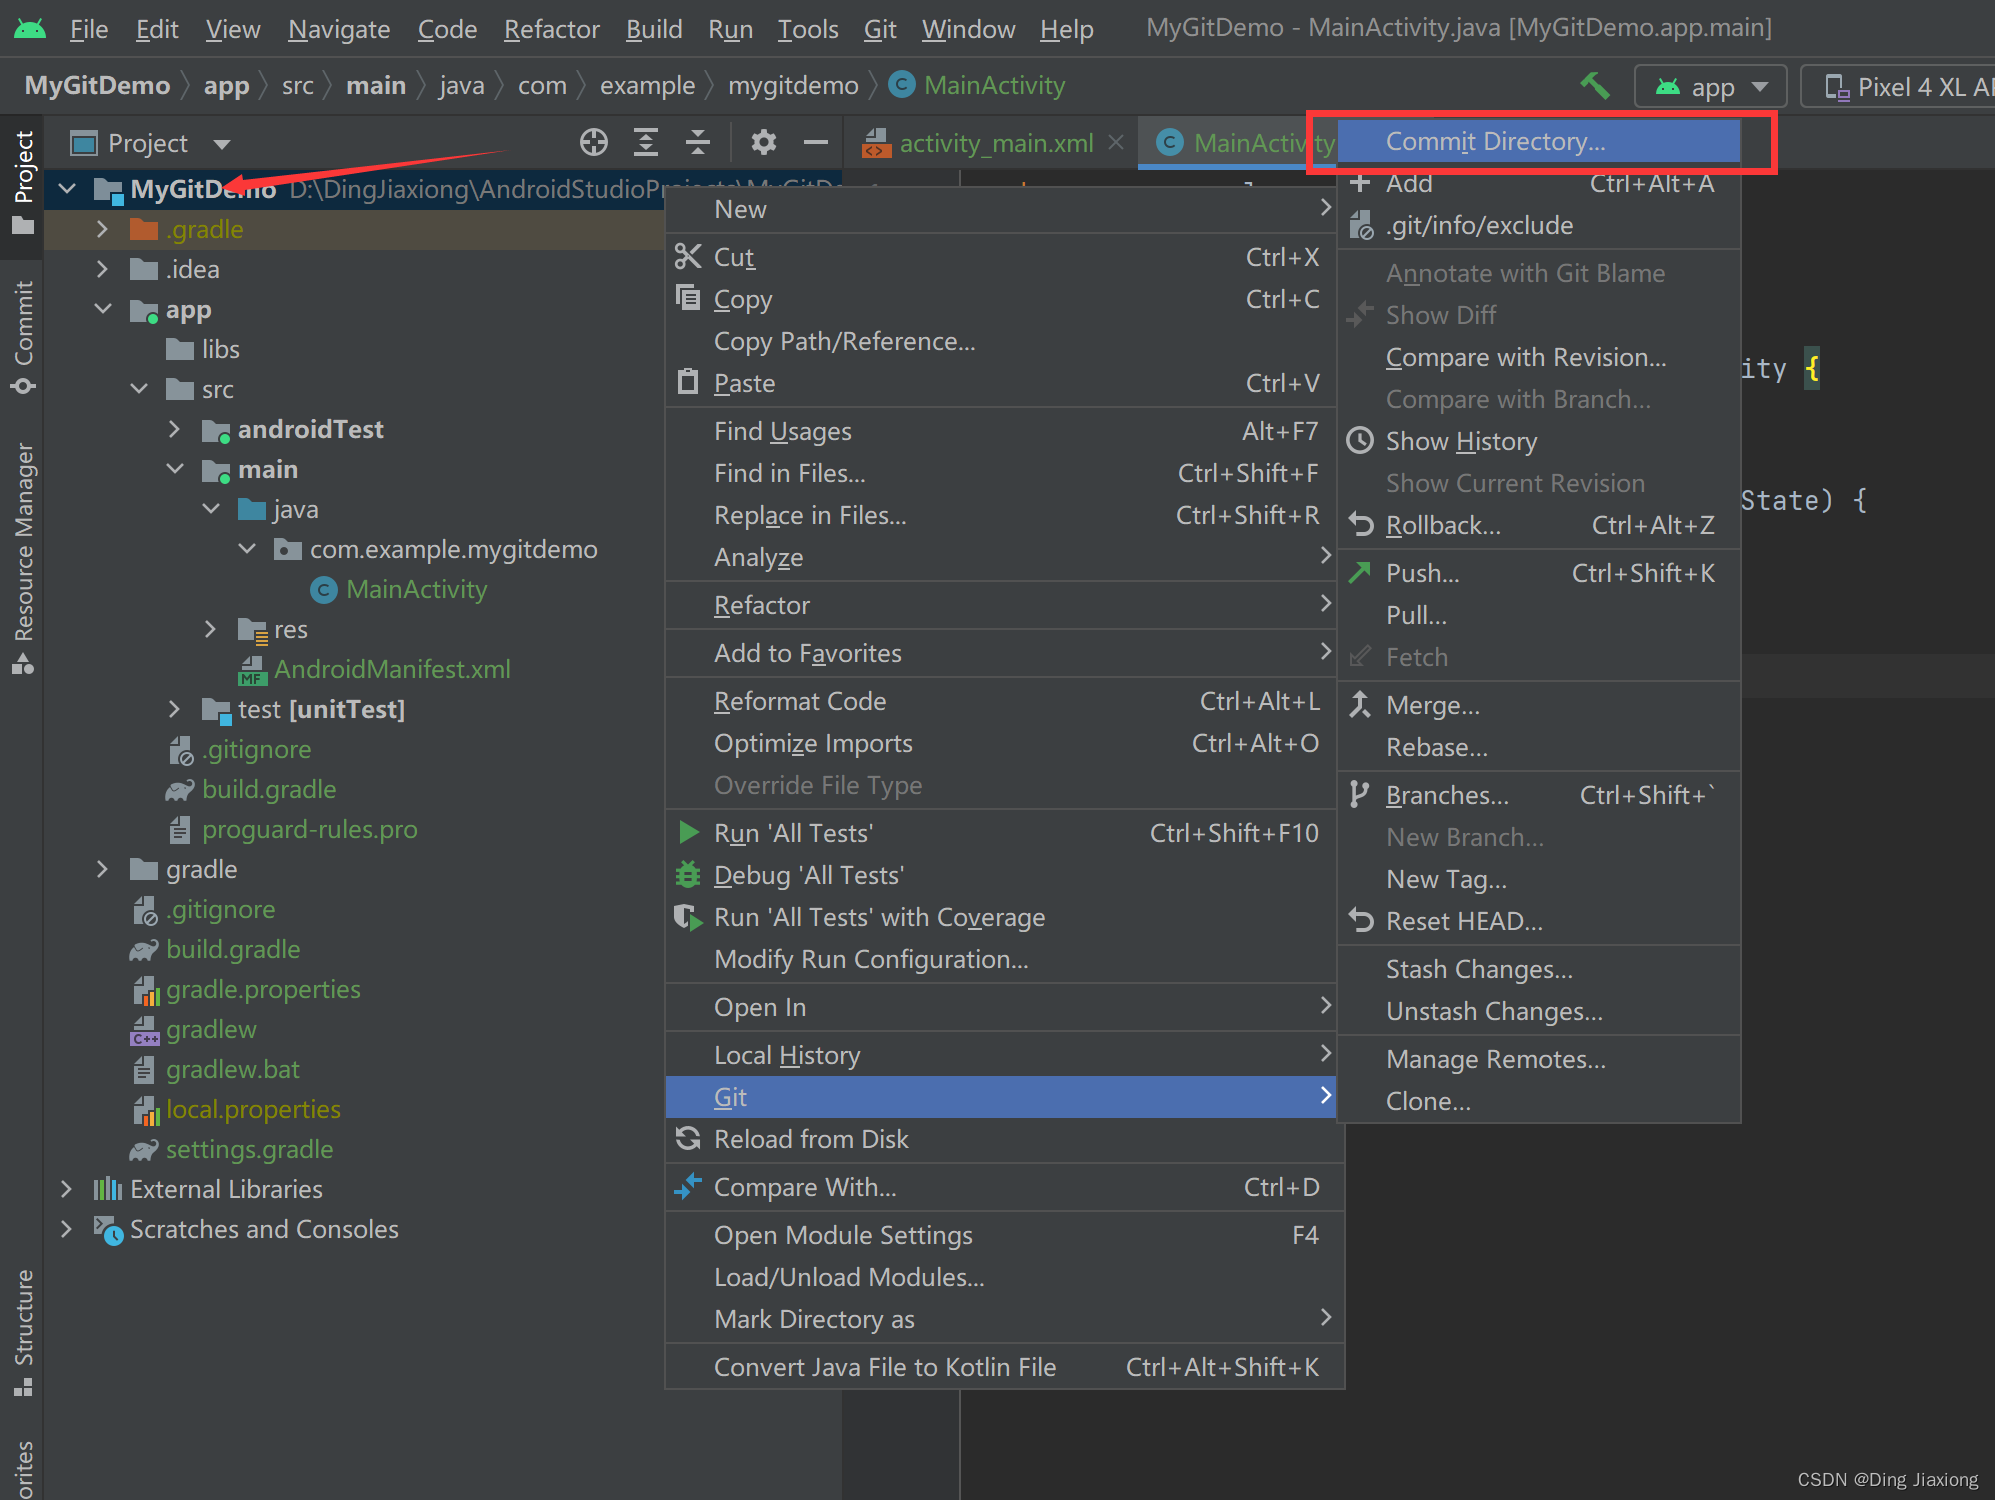The image size is (1995, 1500).
Task: Expand Scratches and Consoles node
Action: 67,1229
